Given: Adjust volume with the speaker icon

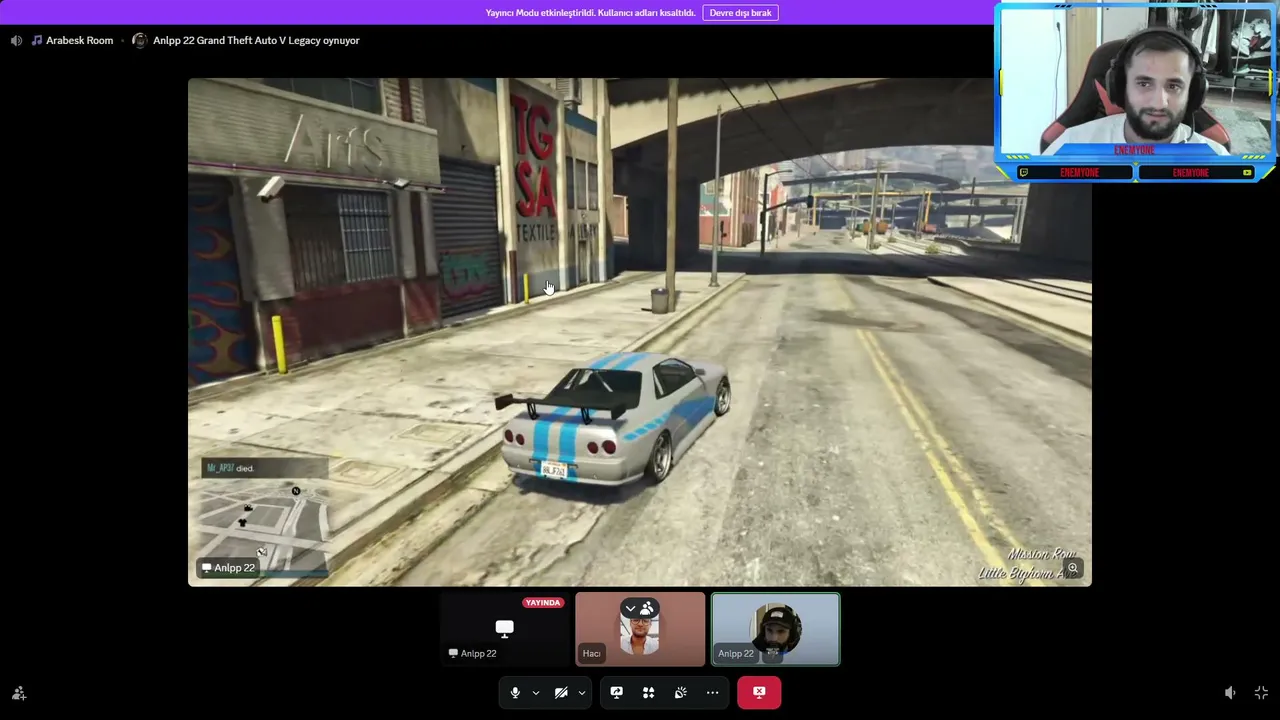Looking at the screenshot, I should click(x=1230, y=693).
